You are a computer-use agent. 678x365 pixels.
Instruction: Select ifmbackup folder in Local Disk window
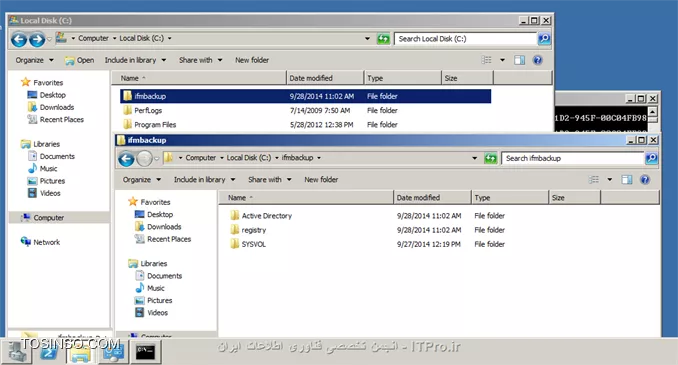305,96
